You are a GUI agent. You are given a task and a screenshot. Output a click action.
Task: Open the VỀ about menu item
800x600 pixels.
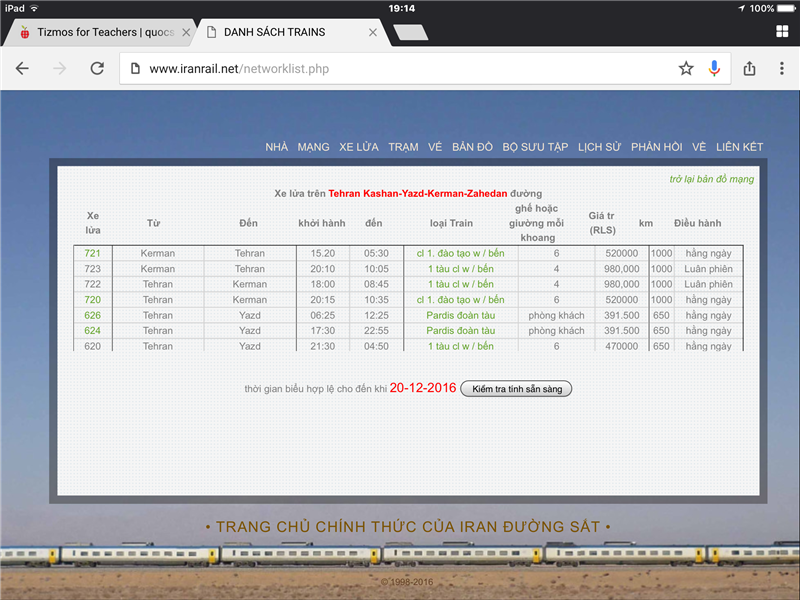(x=699, y=147)
